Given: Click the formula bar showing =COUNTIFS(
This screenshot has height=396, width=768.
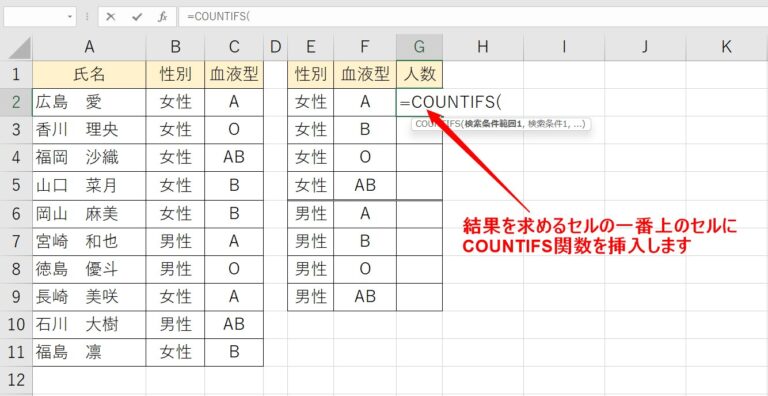Looking at the screenshot, I should click(473, 17).
